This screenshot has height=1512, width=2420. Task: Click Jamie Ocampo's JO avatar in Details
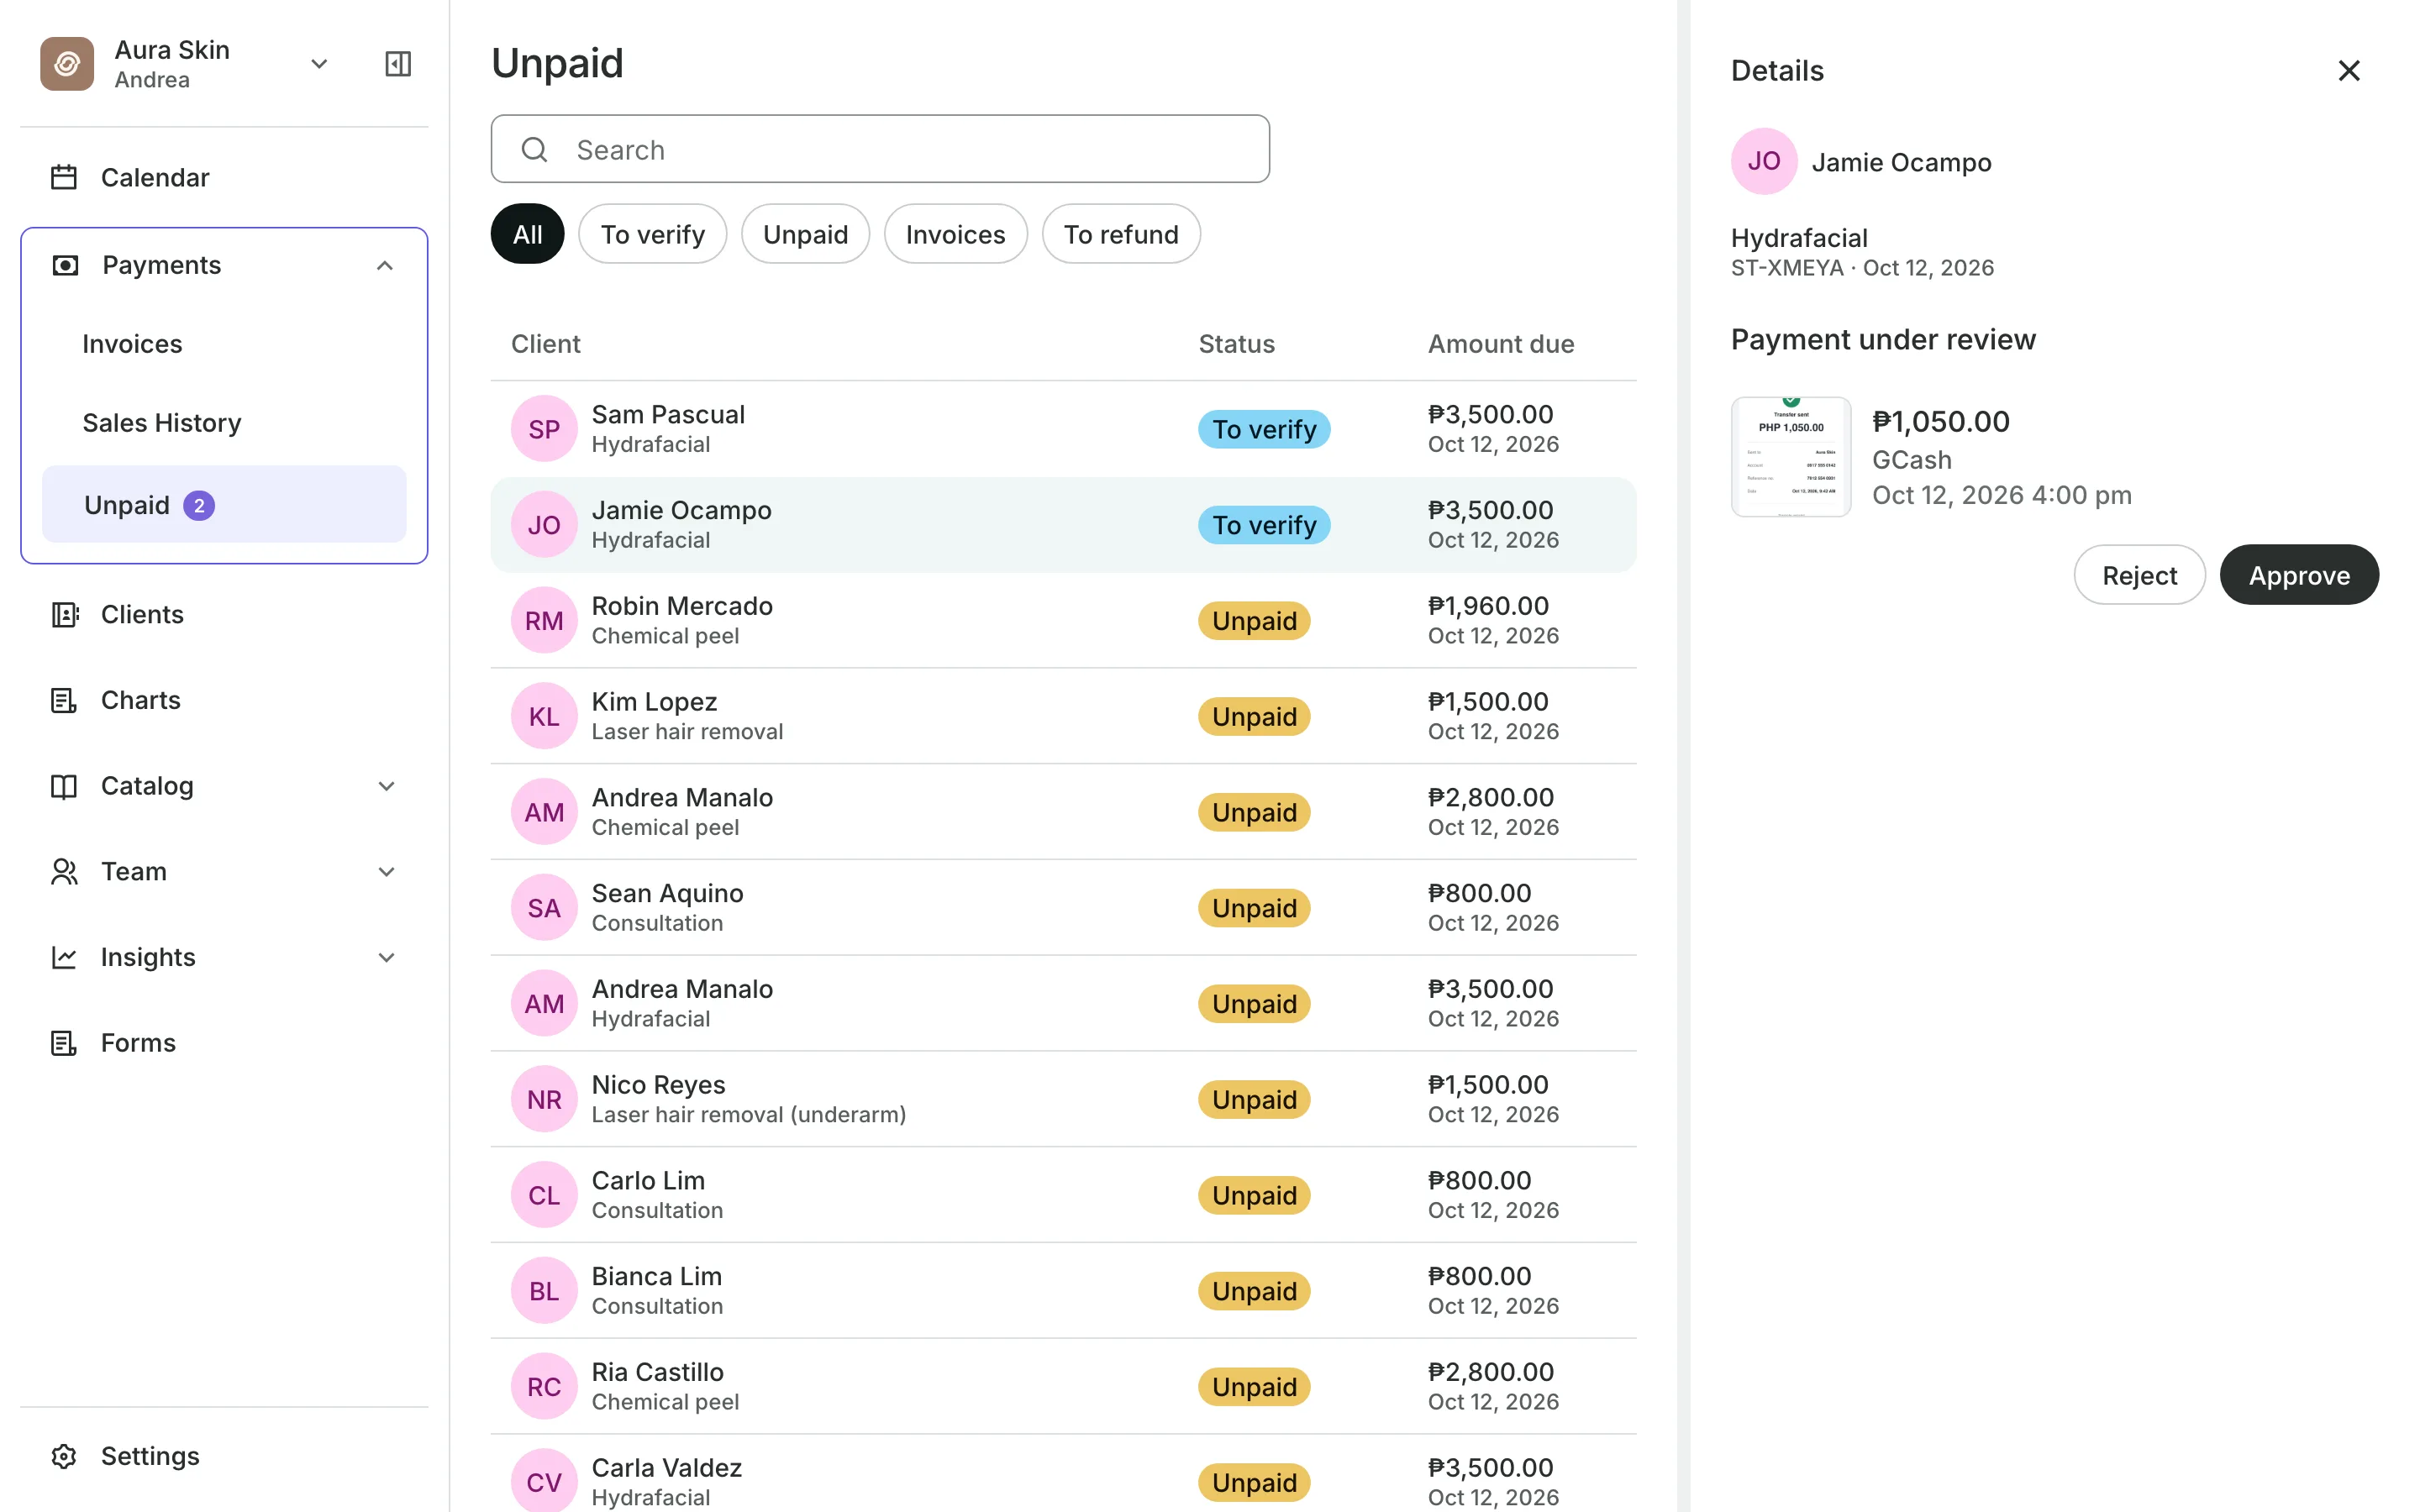1764,161
